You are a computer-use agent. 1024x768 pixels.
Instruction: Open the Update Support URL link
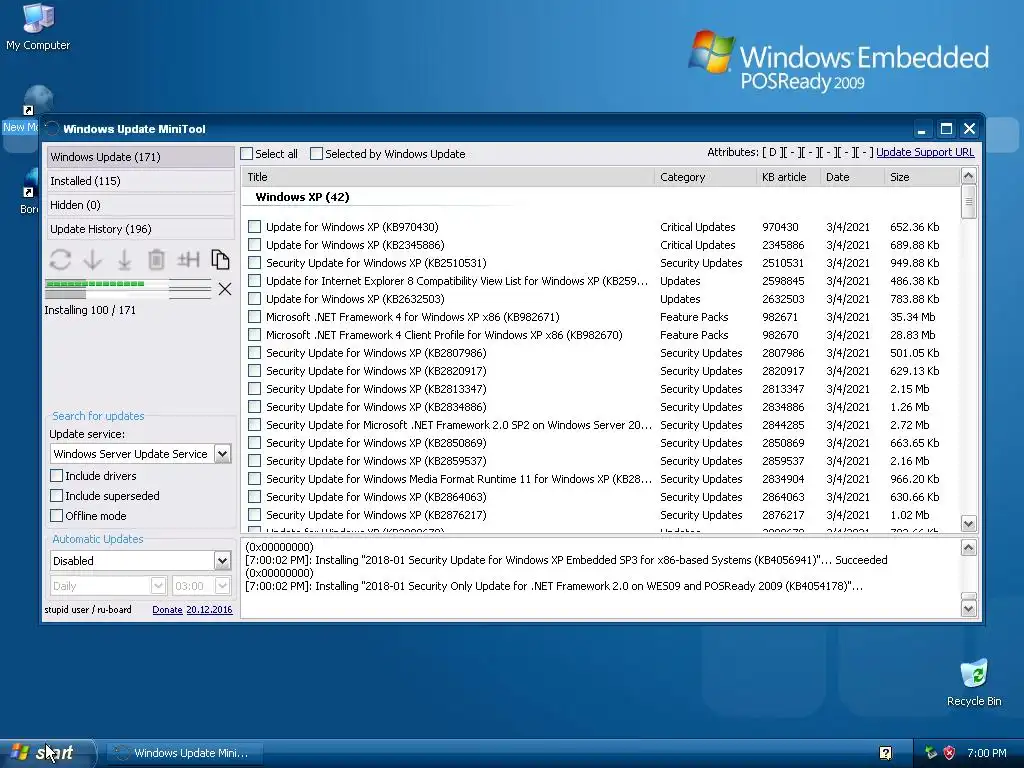pos(925,152)
